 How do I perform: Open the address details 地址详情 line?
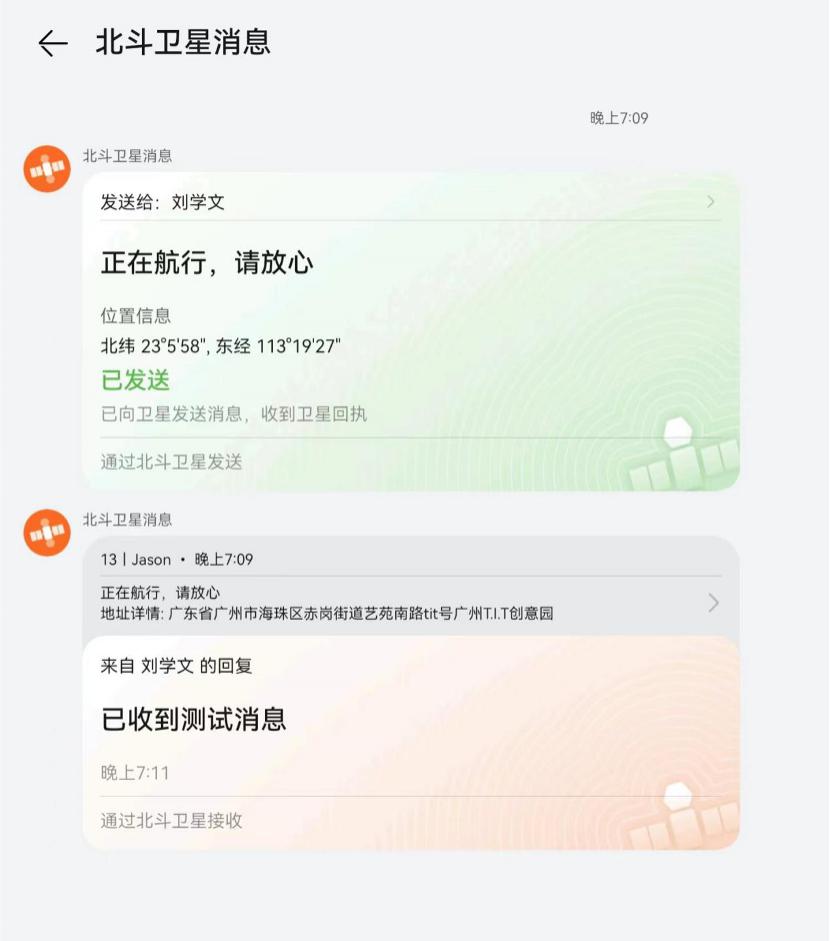click(x=327, y=613)
